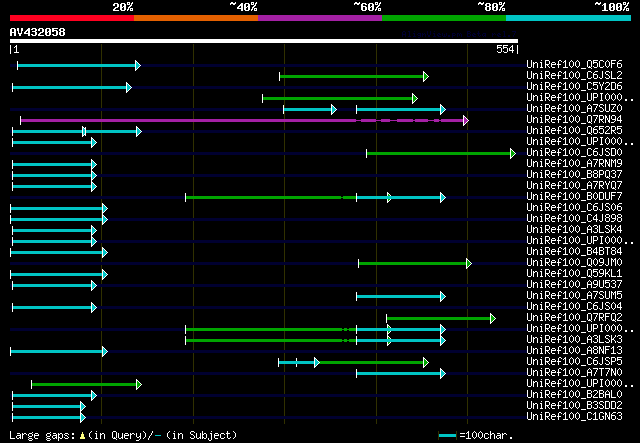Image resolution: width=640 pixels, height=443 pixels.
Task: Open the UniRef100_A7SUZ0 hit label
Action: pos(574,108)
